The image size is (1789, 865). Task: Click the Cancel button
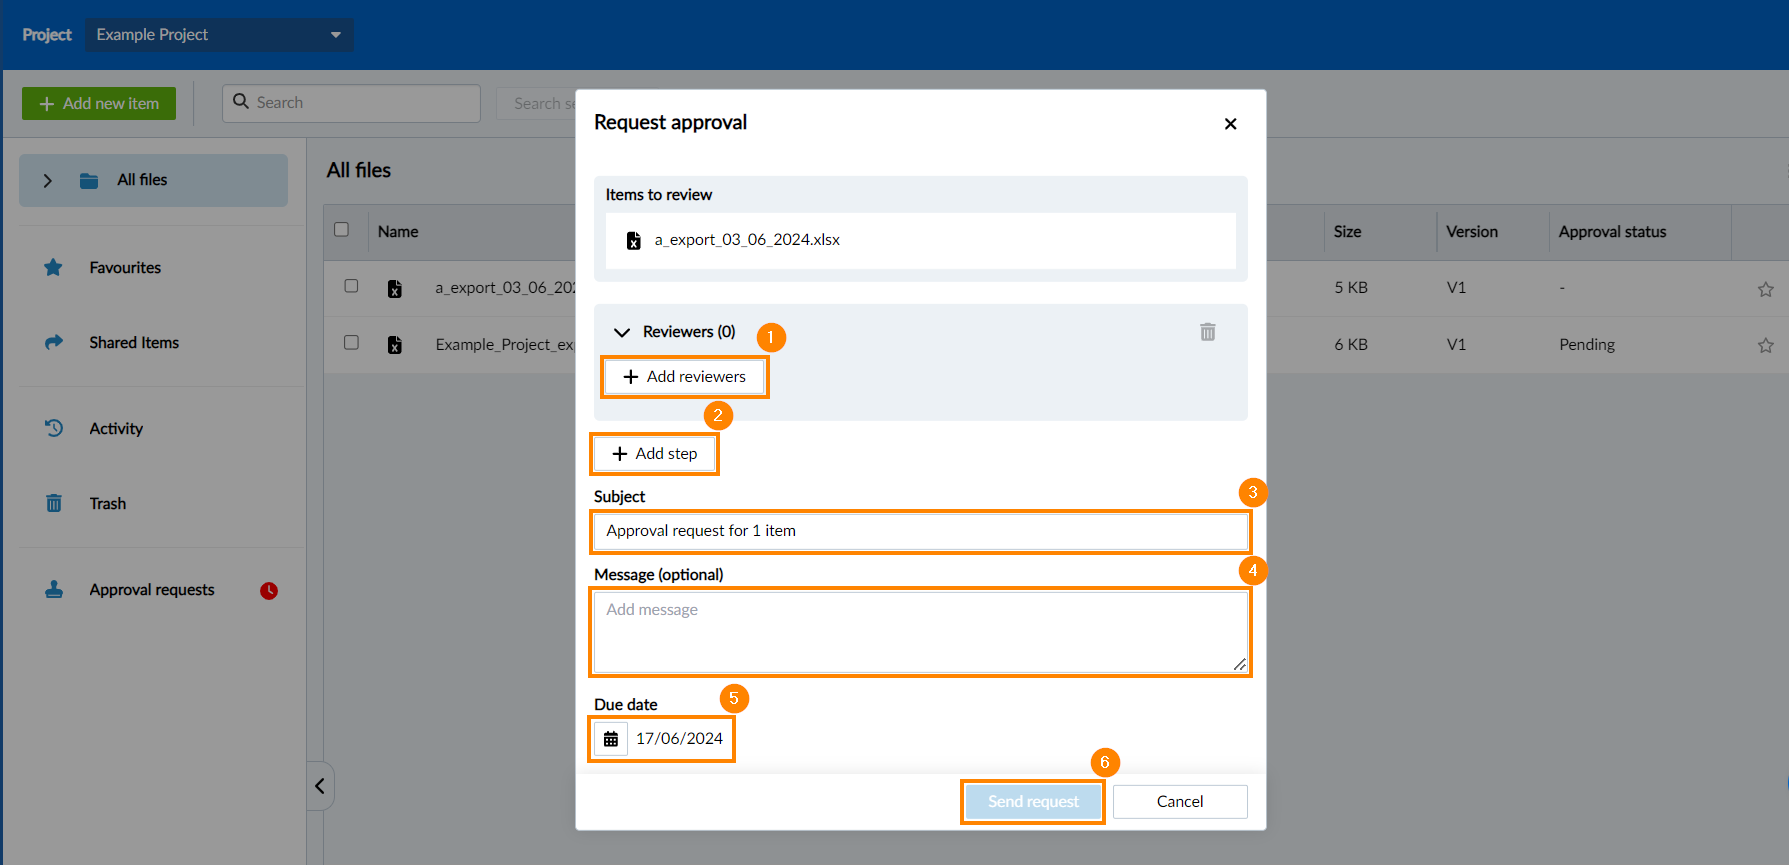pos(1180,802)
